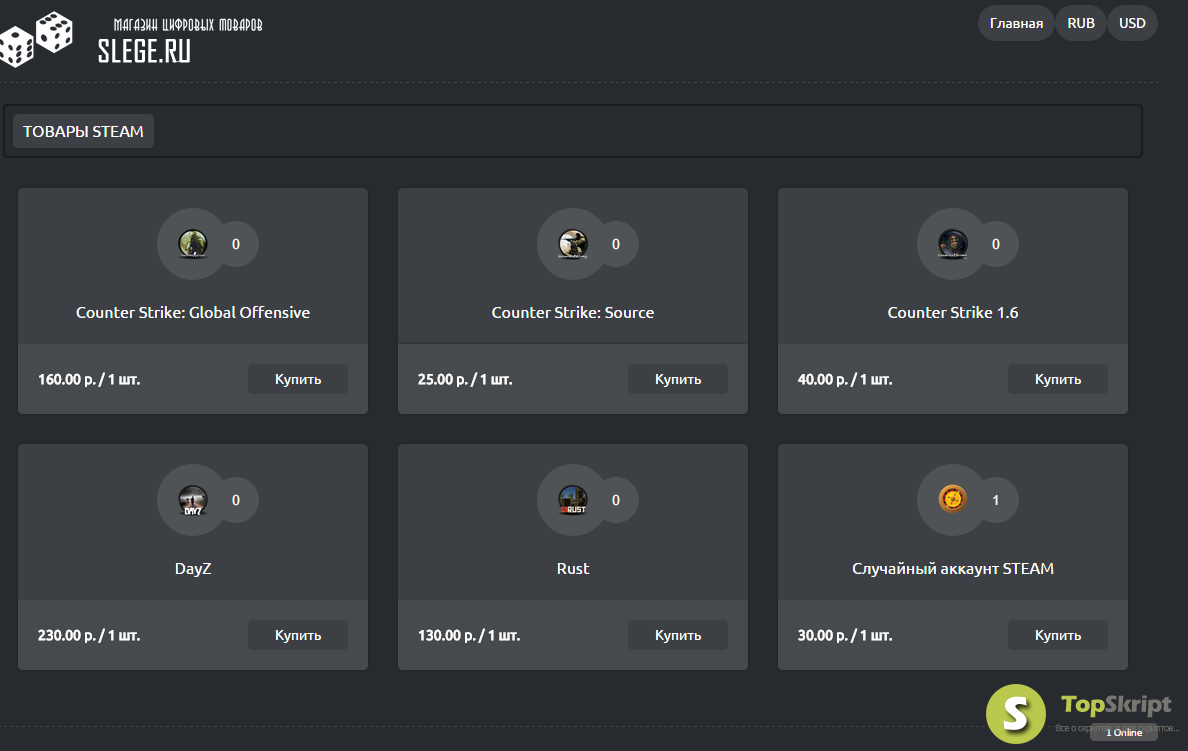The width and height of the screenshot is (1188, 751).
Task: Click the 40.00 р. / 1 шт. price
Action: tap(845, 380)
